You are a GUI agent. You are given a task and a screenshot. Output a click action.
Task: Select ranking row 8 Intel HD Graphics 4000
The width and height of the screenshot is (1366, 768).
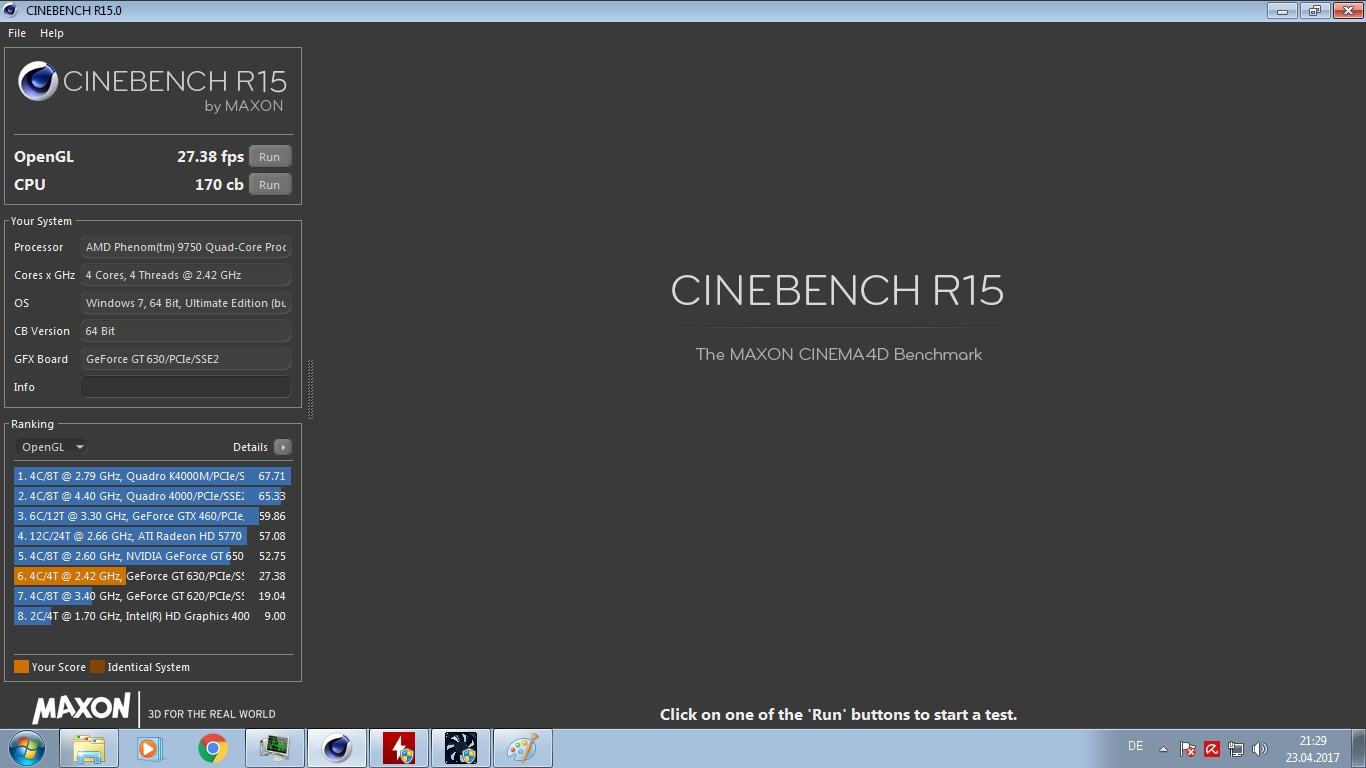click(x=152, y=616)
